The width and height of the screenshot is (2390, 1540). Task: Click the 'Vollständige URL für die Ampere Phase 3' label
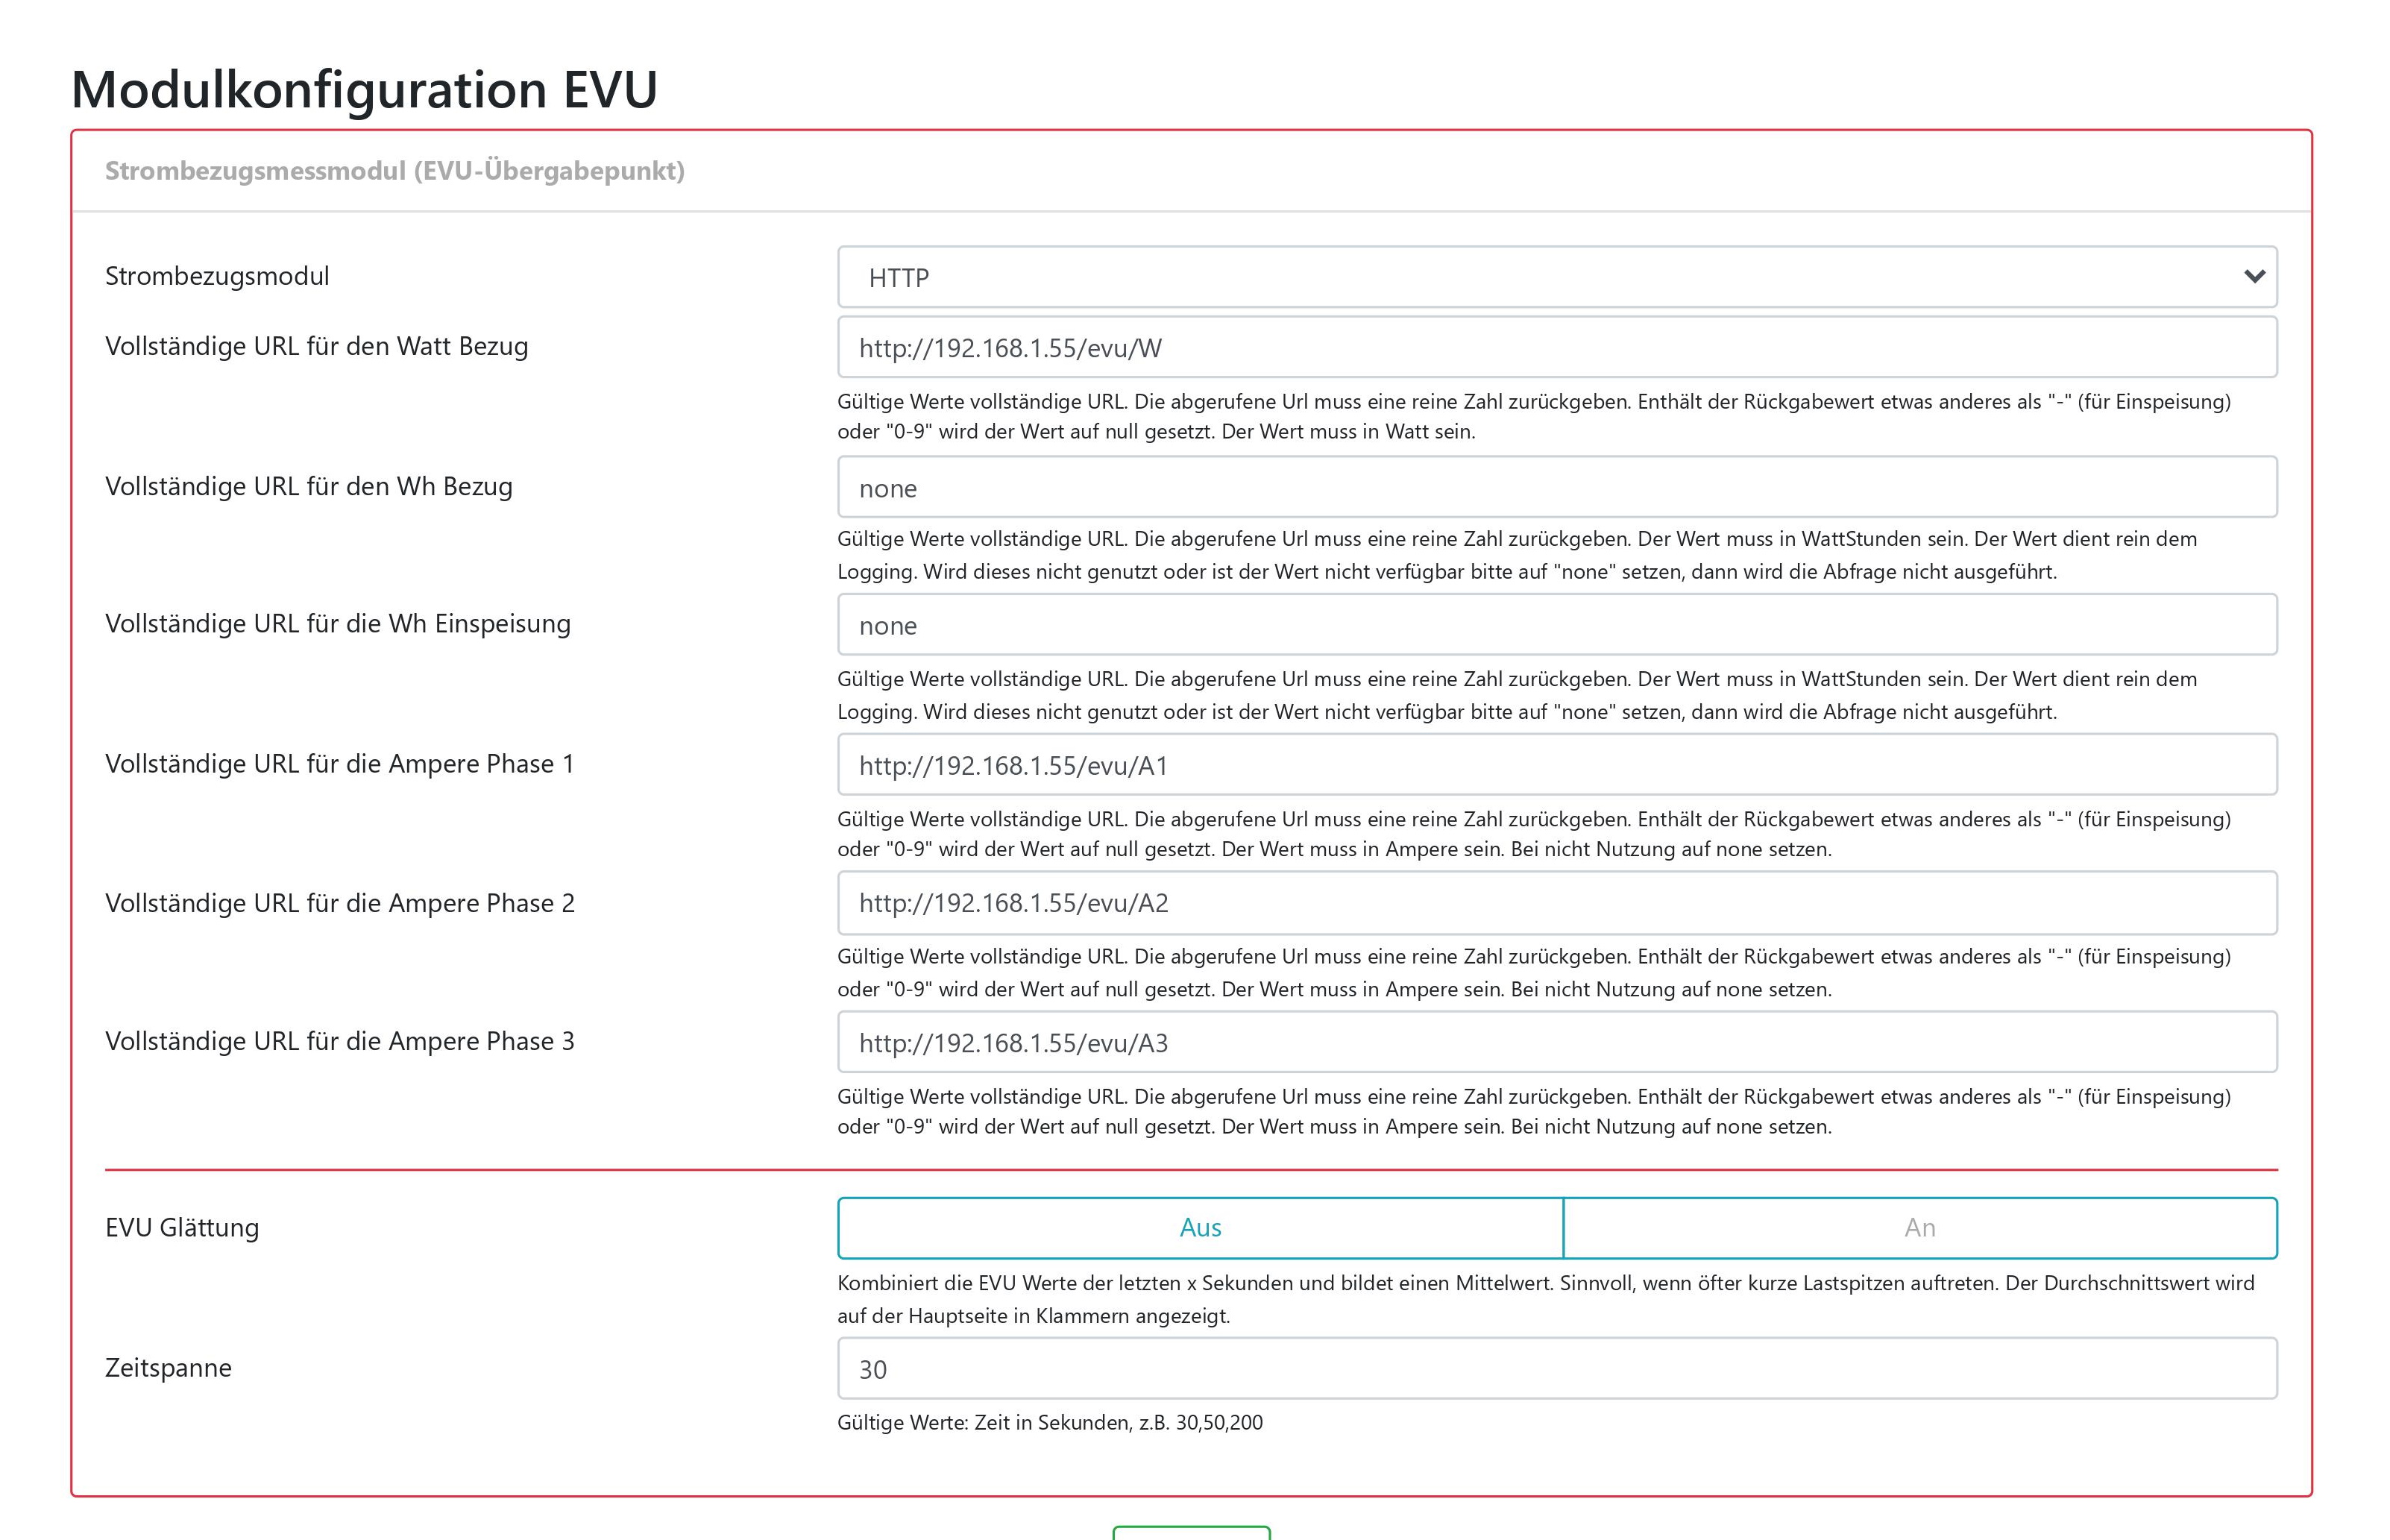point(340,1042)
